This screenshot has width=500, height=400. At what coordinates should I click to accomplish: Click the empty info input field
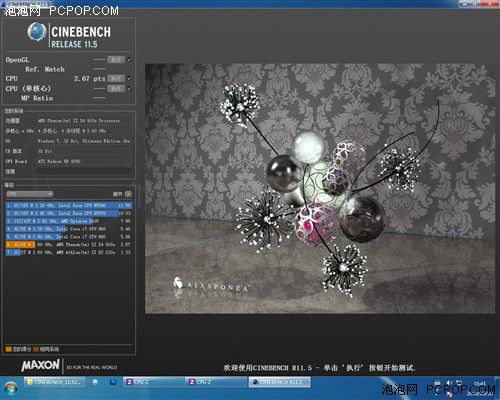coord(83,171)
